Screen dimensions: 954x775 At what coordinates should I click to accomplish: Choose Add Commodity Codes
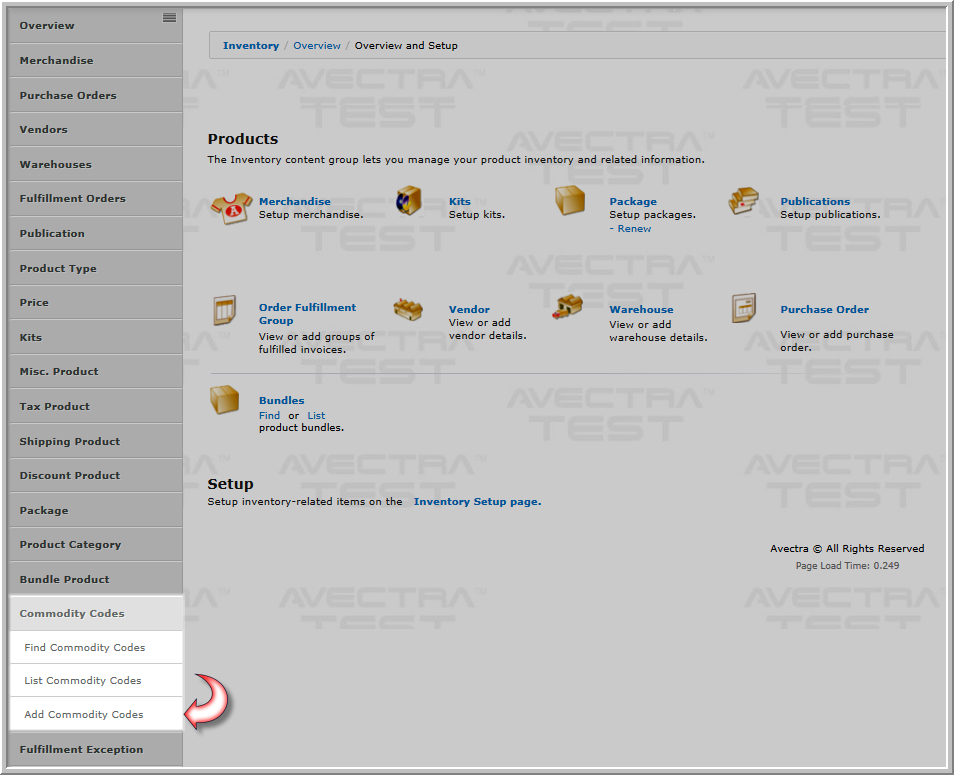click(x=96, y=714)
